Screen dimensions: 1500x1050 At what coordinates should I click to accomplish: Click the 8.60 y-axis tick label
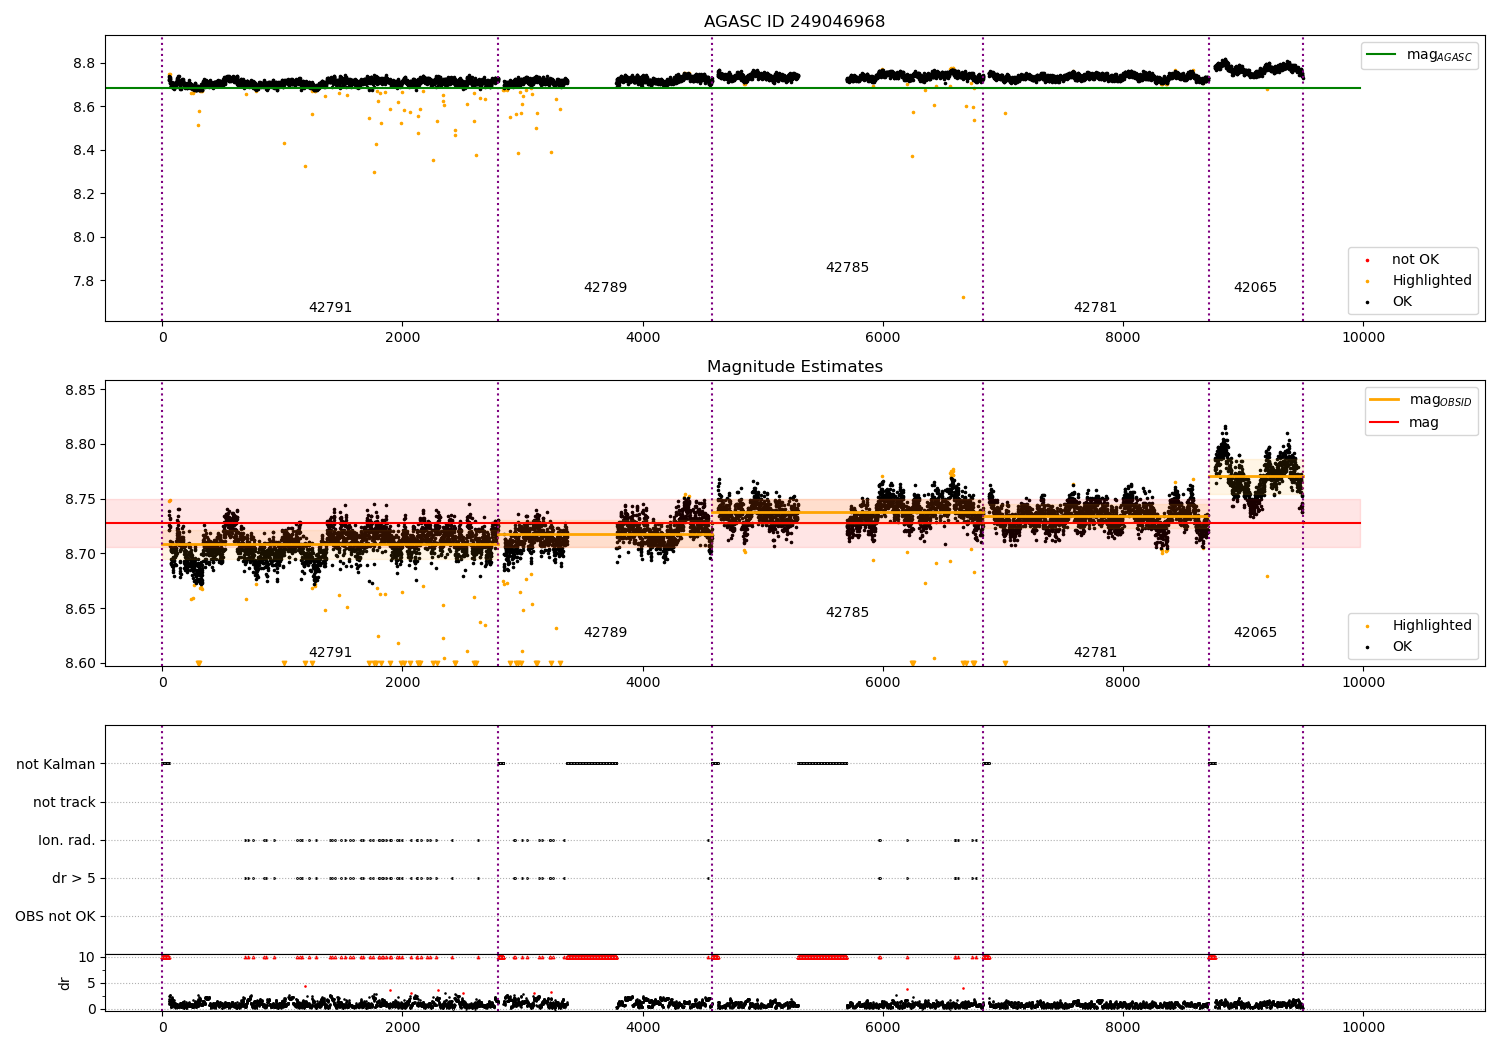coord(80,663)
